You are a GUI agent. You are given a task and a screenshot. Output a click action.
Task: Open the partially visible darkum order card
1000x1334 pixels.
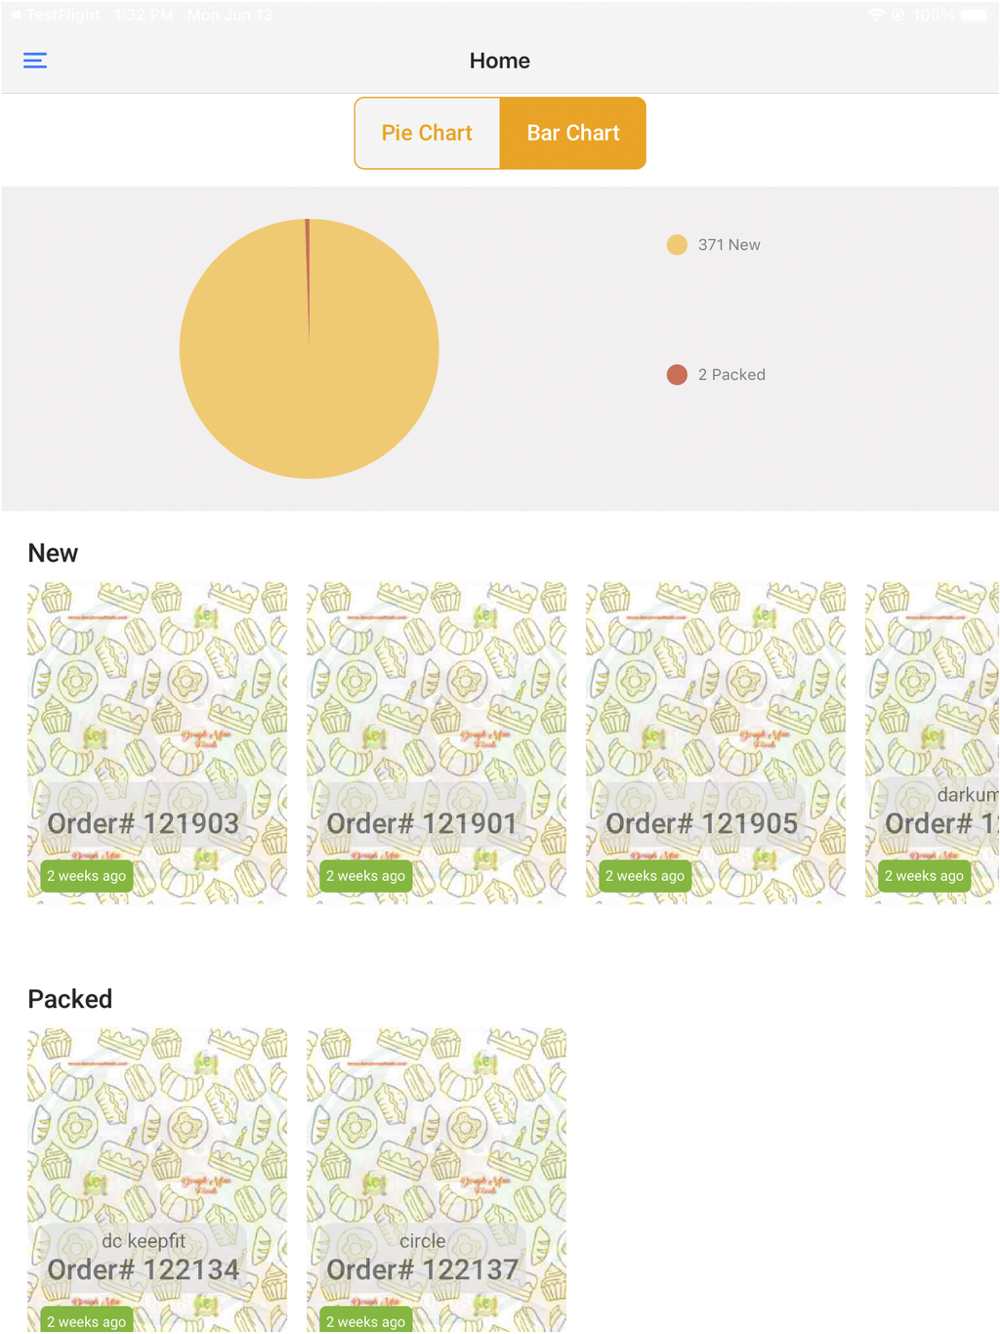[932, 744]
